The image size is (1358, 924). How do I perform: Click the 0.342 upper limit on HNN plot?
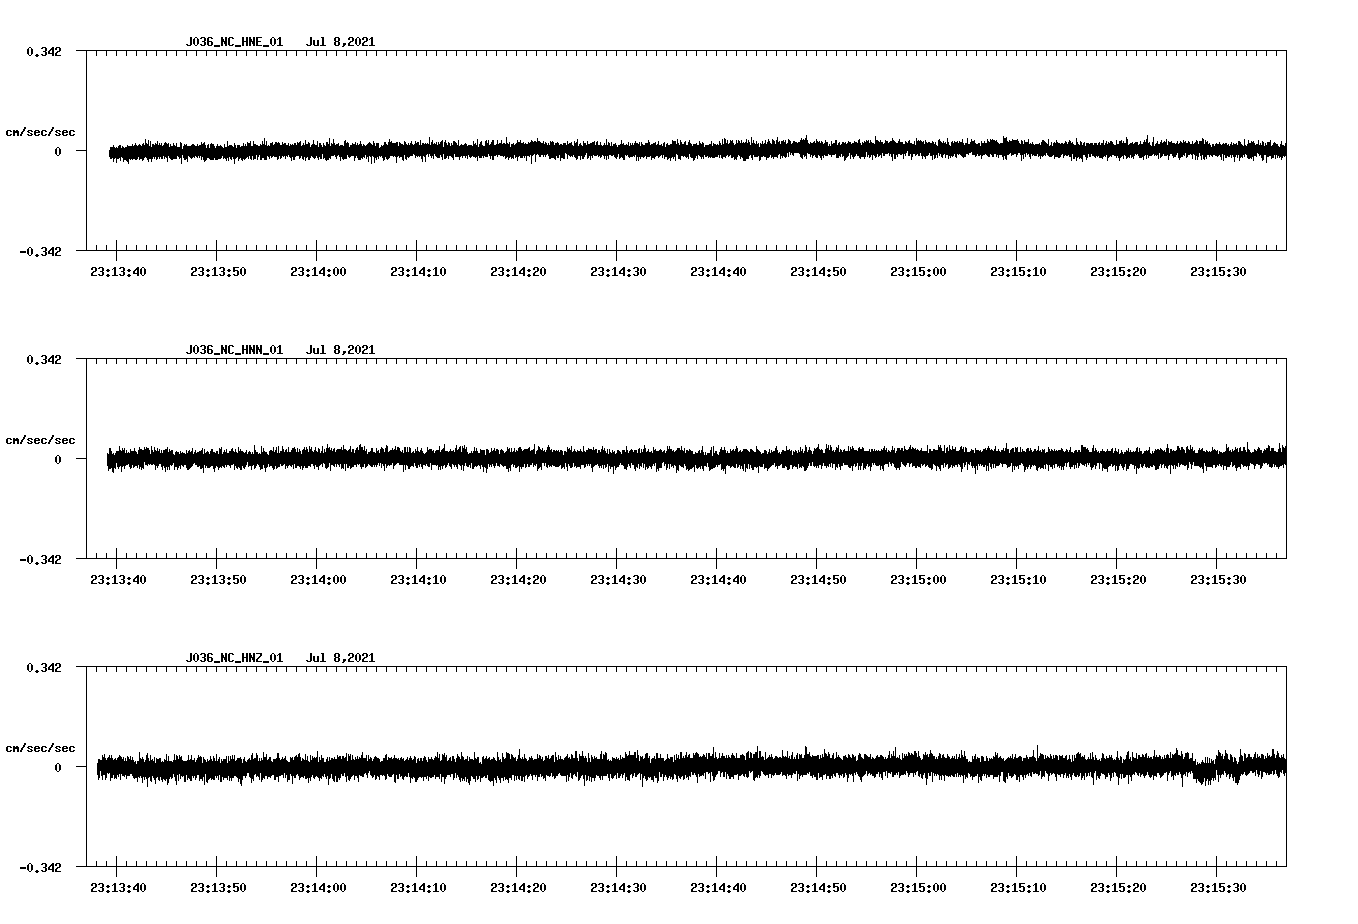pos(44,359)
